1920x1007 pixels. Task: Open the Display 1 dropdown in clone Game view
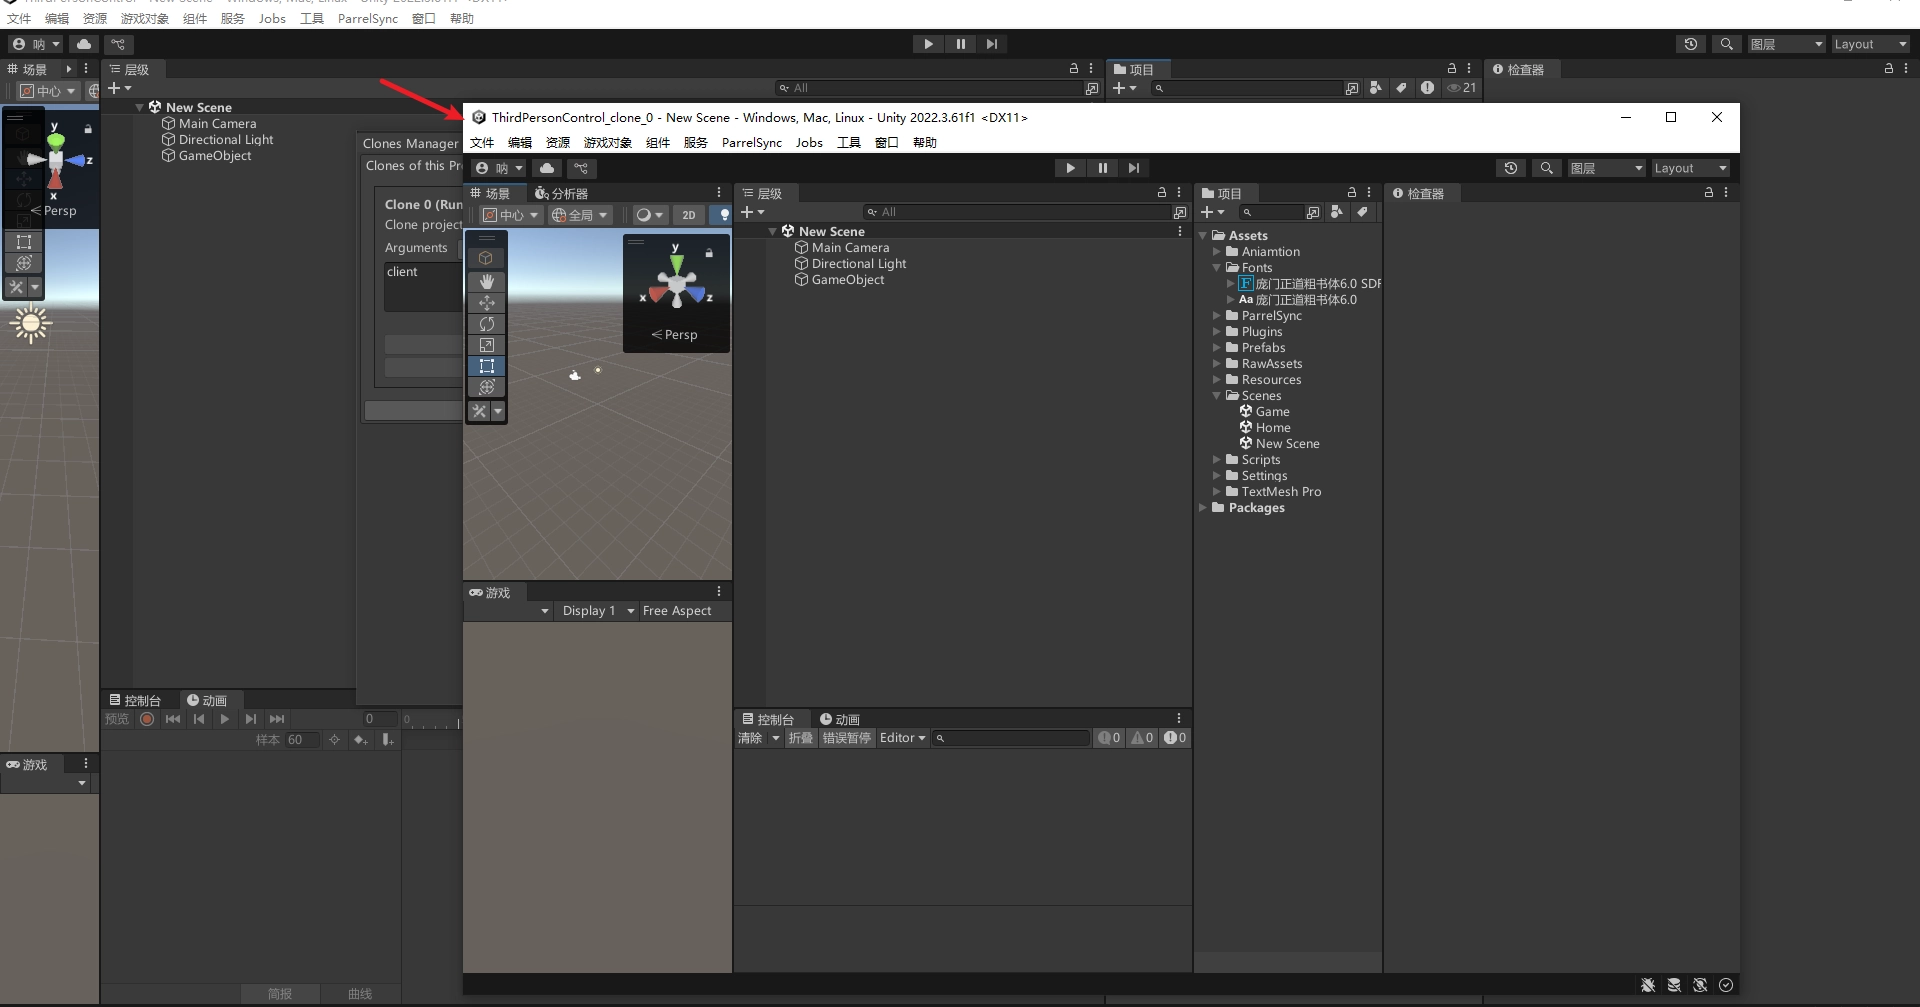click(599, 611)
